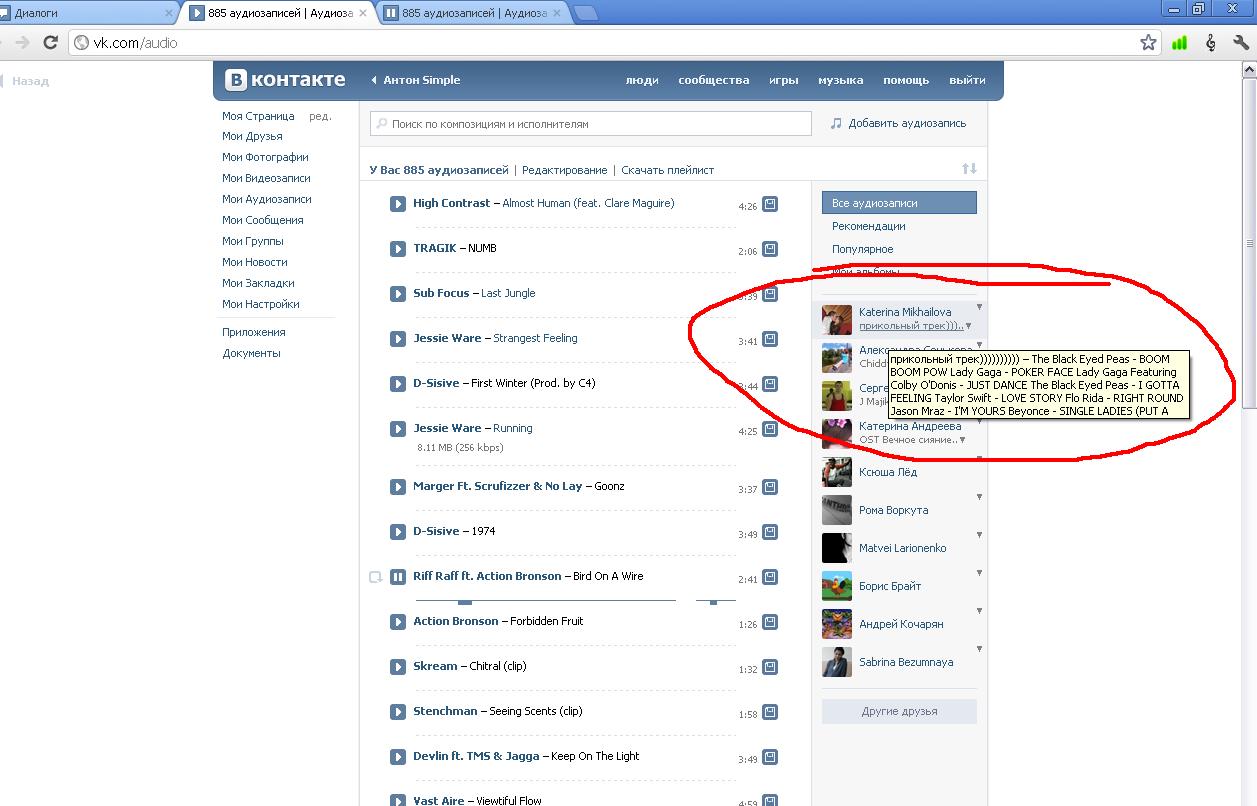Open сообщества in top navigation
The width and height of the screenshot is (1257, 806).
point(713,80)
